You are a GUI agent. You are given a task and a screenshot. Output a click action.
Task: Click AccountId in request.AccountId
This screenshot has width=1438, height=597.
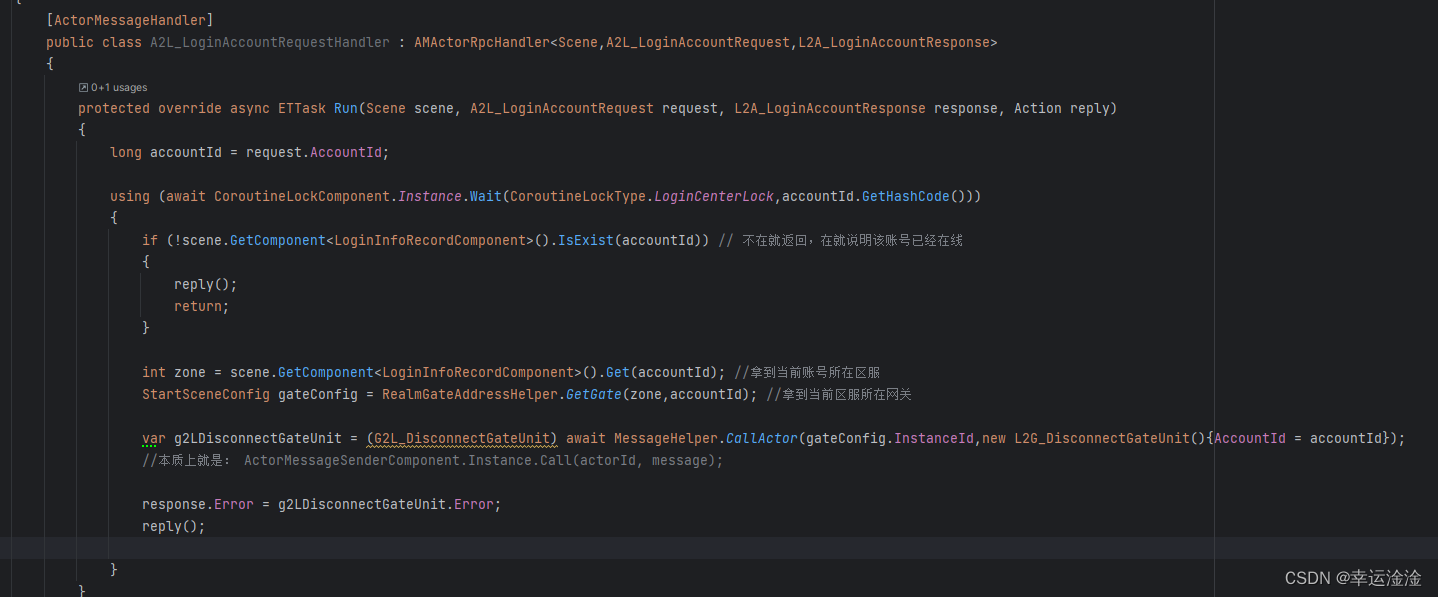coord(346,152)
